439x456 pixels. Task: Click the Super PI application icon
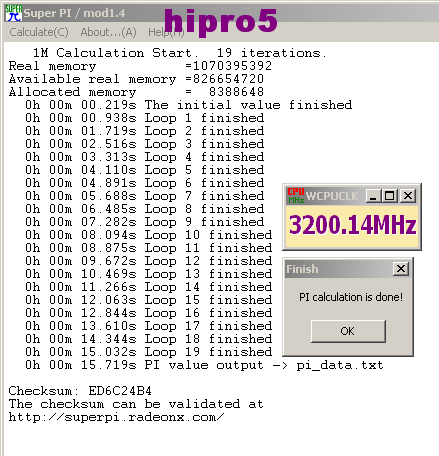13,13
